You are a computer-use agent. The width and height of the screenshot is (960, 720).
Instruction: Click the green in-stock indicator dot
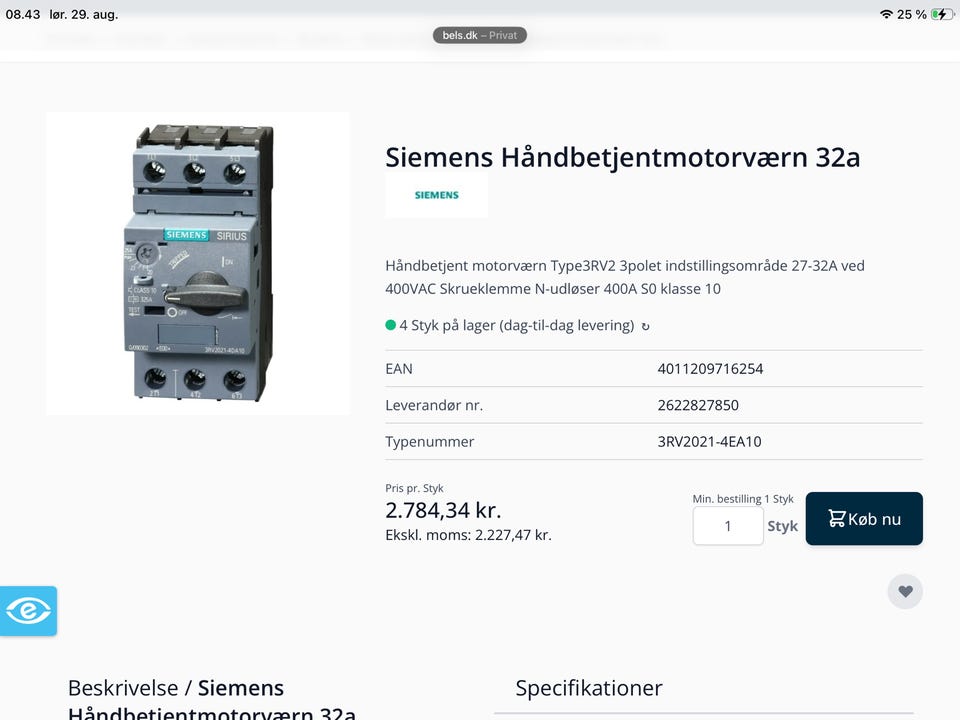tap(391, 325)
